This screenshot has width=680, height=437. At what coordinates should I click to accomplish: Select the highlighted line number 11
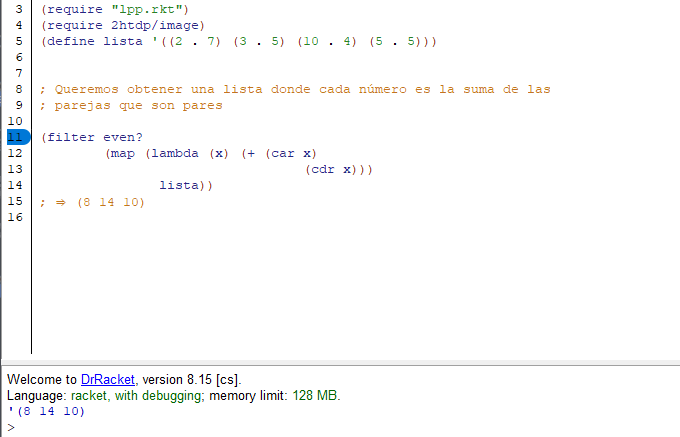[x=18, y=137]
